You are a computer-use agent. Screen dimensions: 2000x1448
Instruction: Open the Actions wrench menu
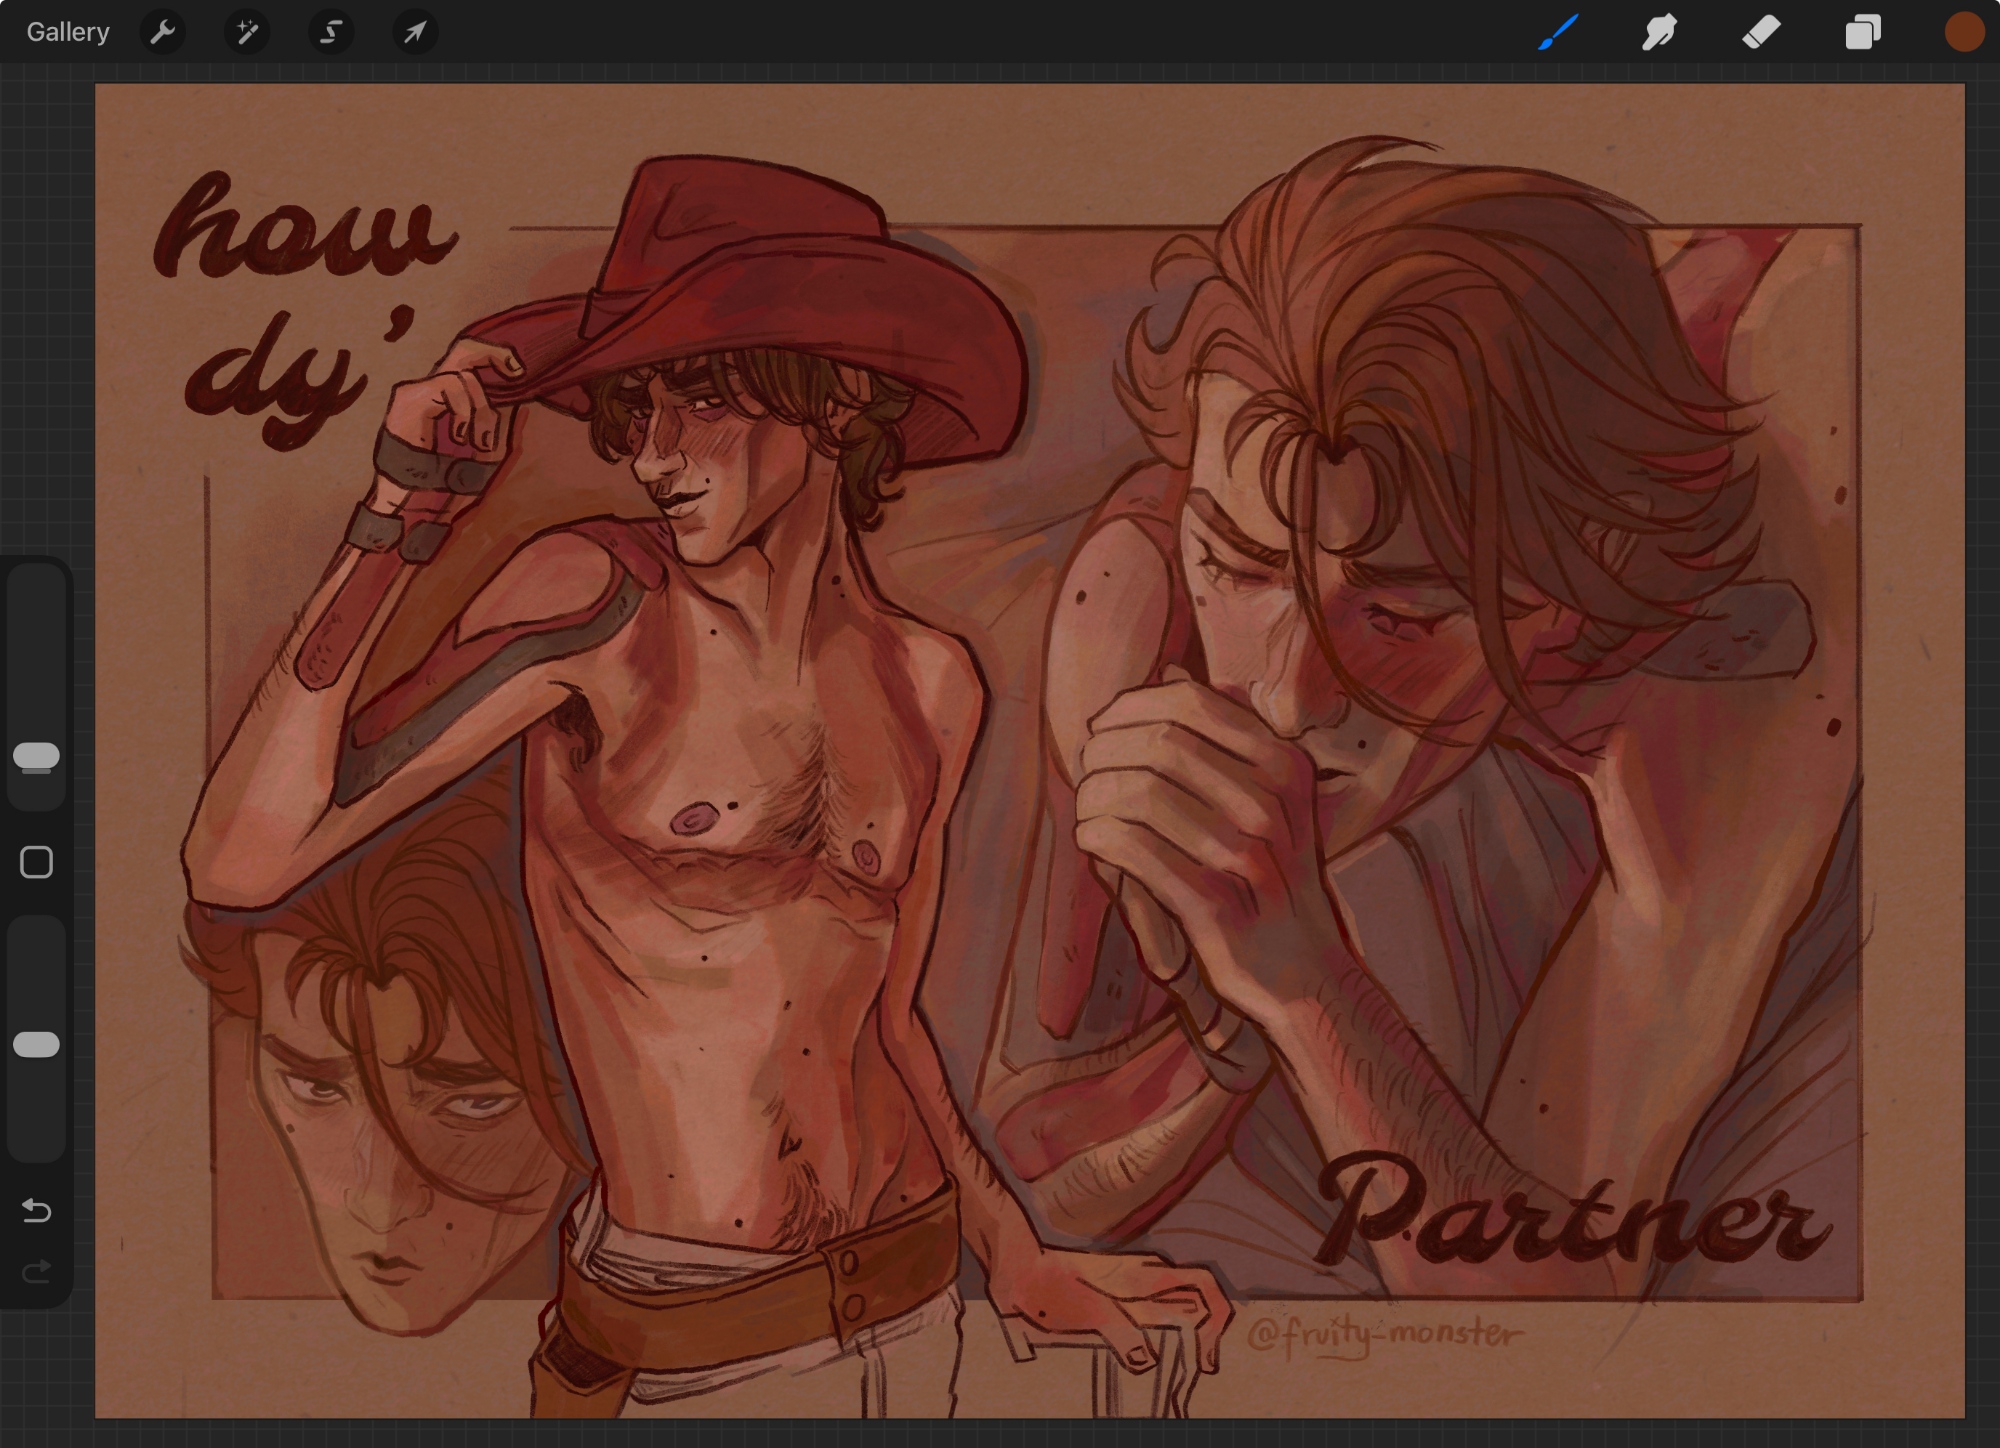click(162, 32)
